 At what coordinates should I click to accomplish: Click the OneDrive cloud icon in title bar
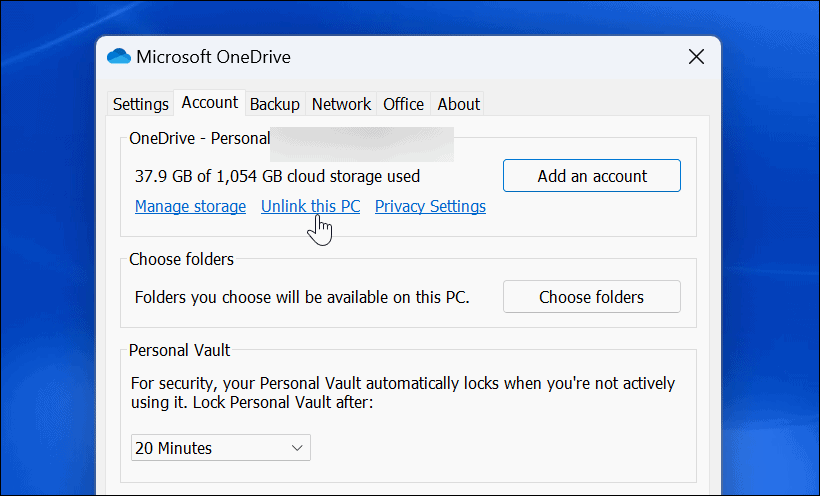(119, 57)
